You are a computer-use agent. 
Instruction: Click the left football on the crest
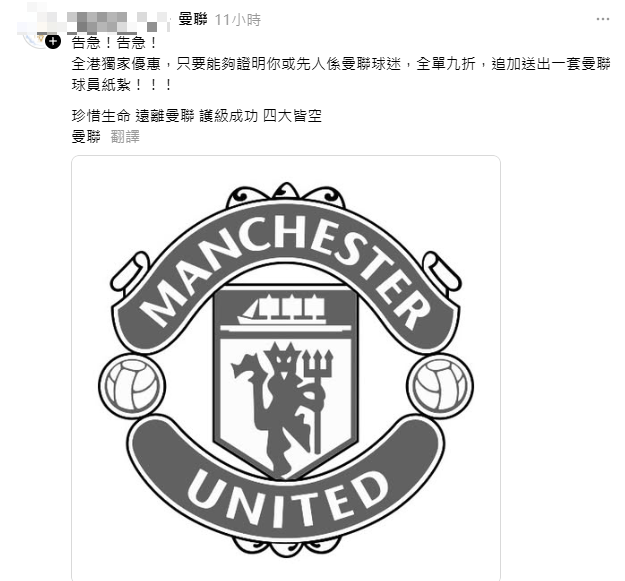point(132,386)
